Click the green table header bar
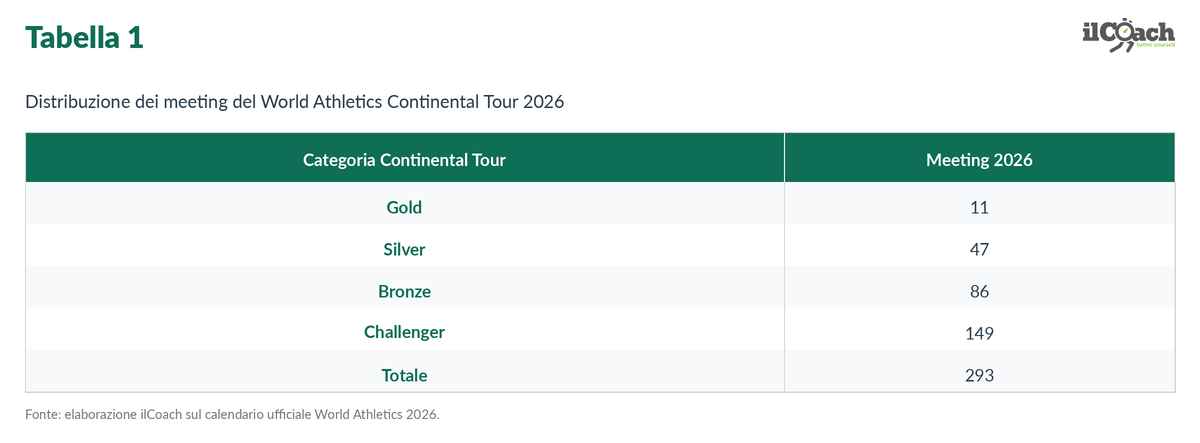The width and height of the screenshot is (1200, 443). tap(600, 159)
